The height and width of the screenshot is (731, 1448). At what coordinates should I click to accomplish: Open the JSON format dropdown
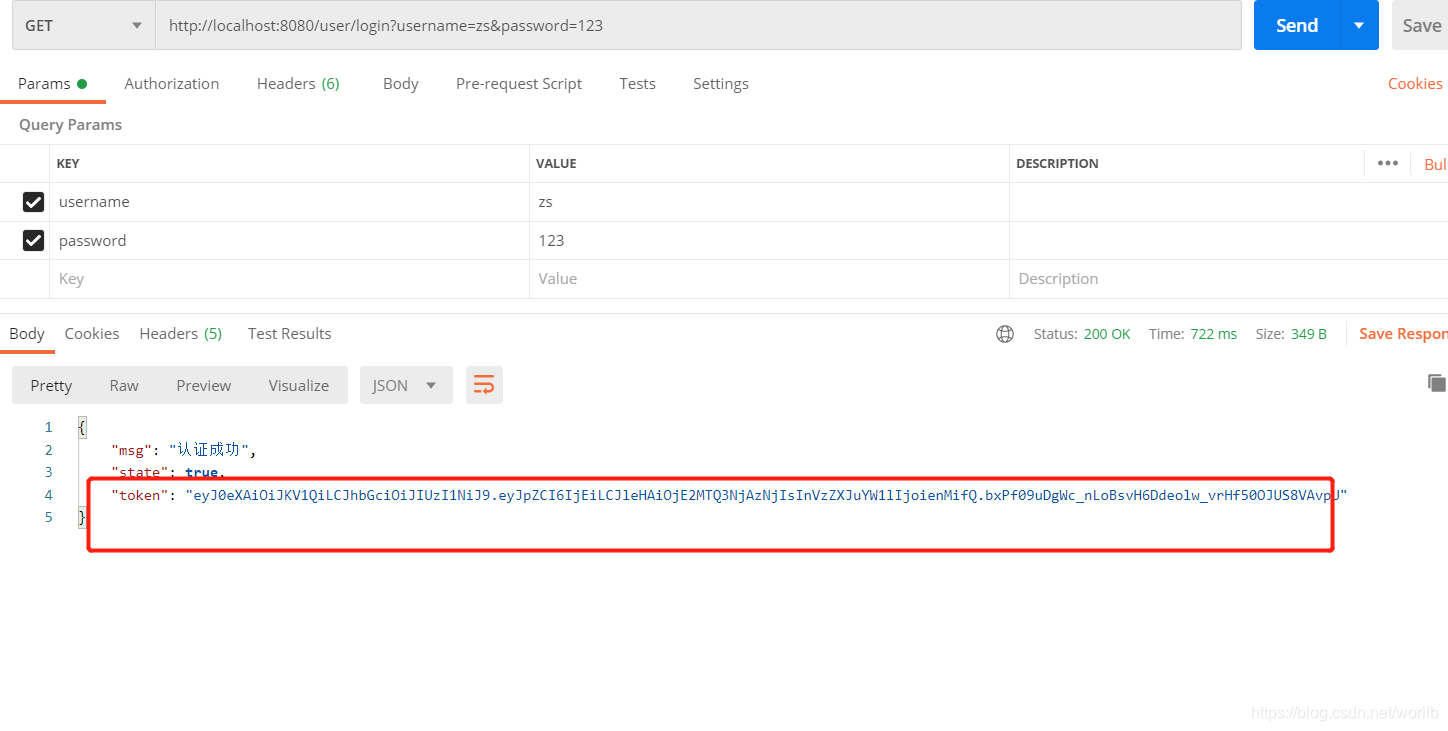pos(406,385)
